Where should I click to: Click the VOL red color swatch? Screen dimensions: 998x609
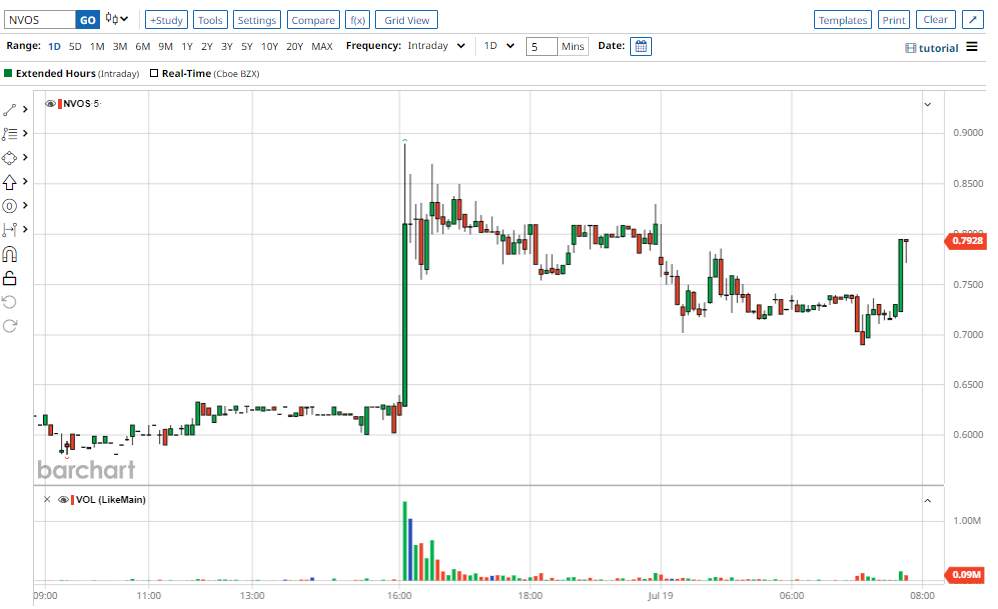[73, 500]
